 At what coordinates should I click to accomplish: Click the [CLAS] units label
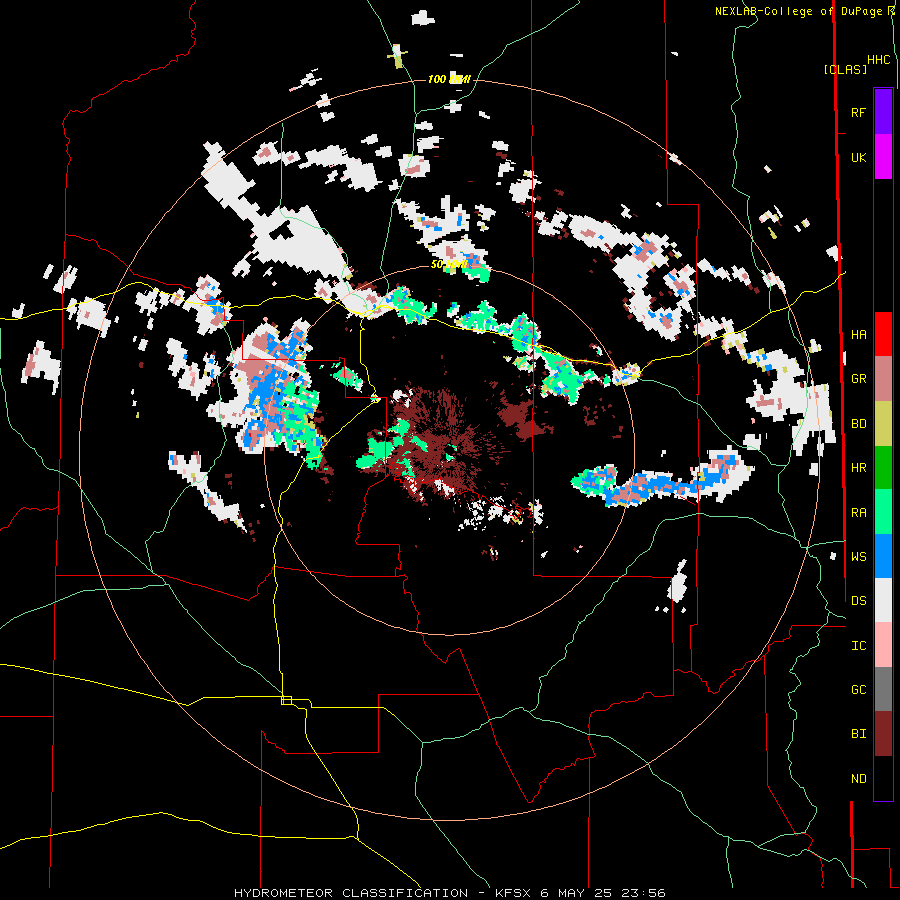click(x=845, y=70)
